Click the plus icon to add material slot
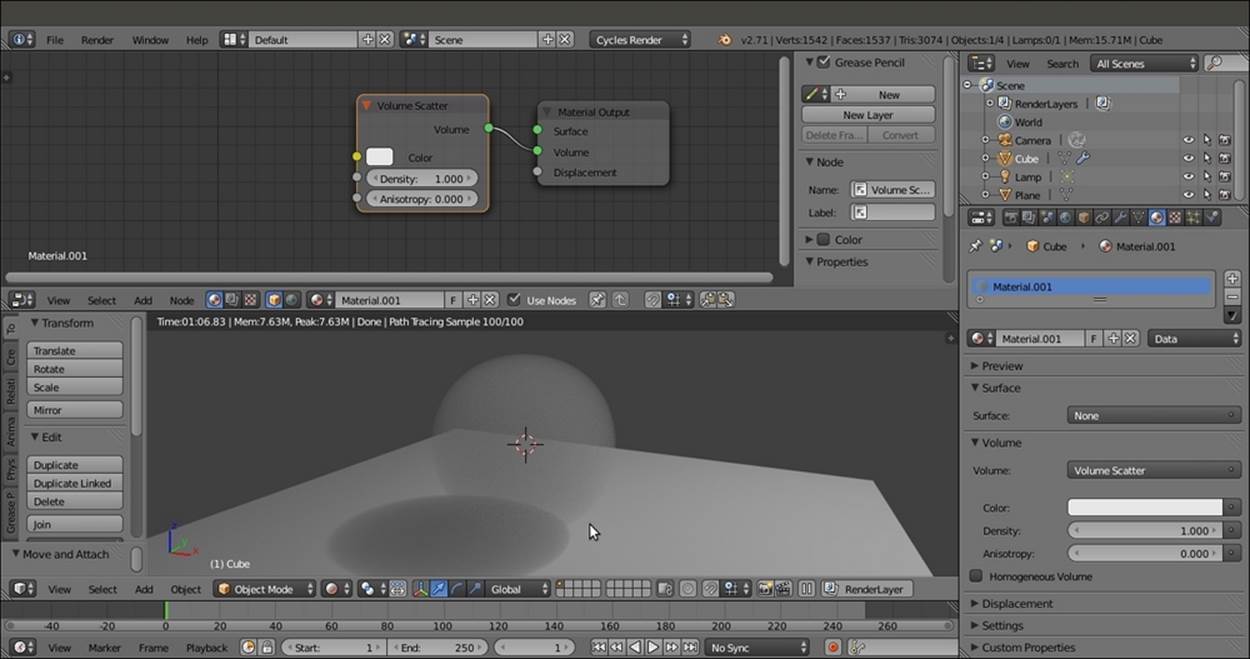The image size is (1250, 659). [1232, 279]
